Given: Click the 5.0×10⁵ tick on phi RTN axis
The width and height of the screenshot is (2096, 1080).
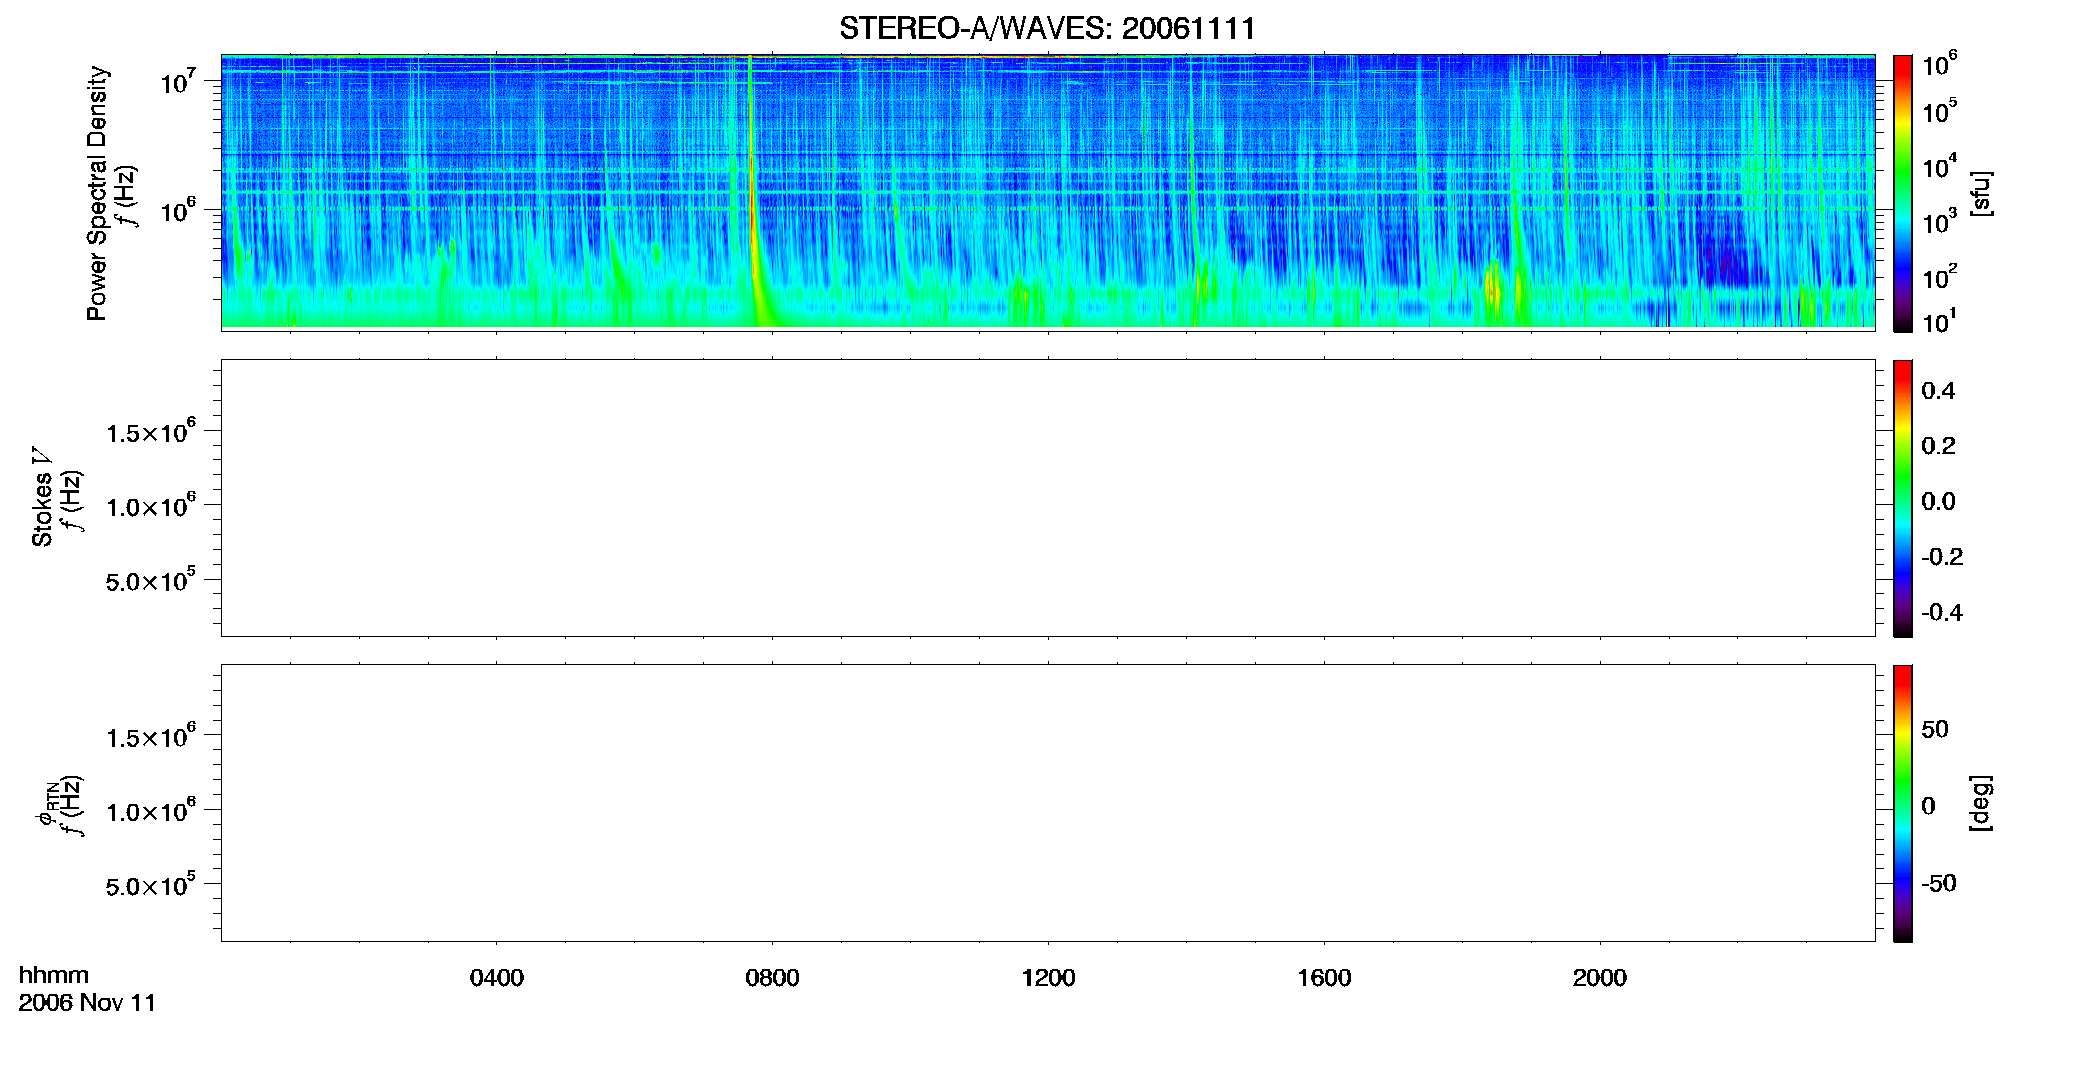Looking at the screenshot, I should coord(151,885).
